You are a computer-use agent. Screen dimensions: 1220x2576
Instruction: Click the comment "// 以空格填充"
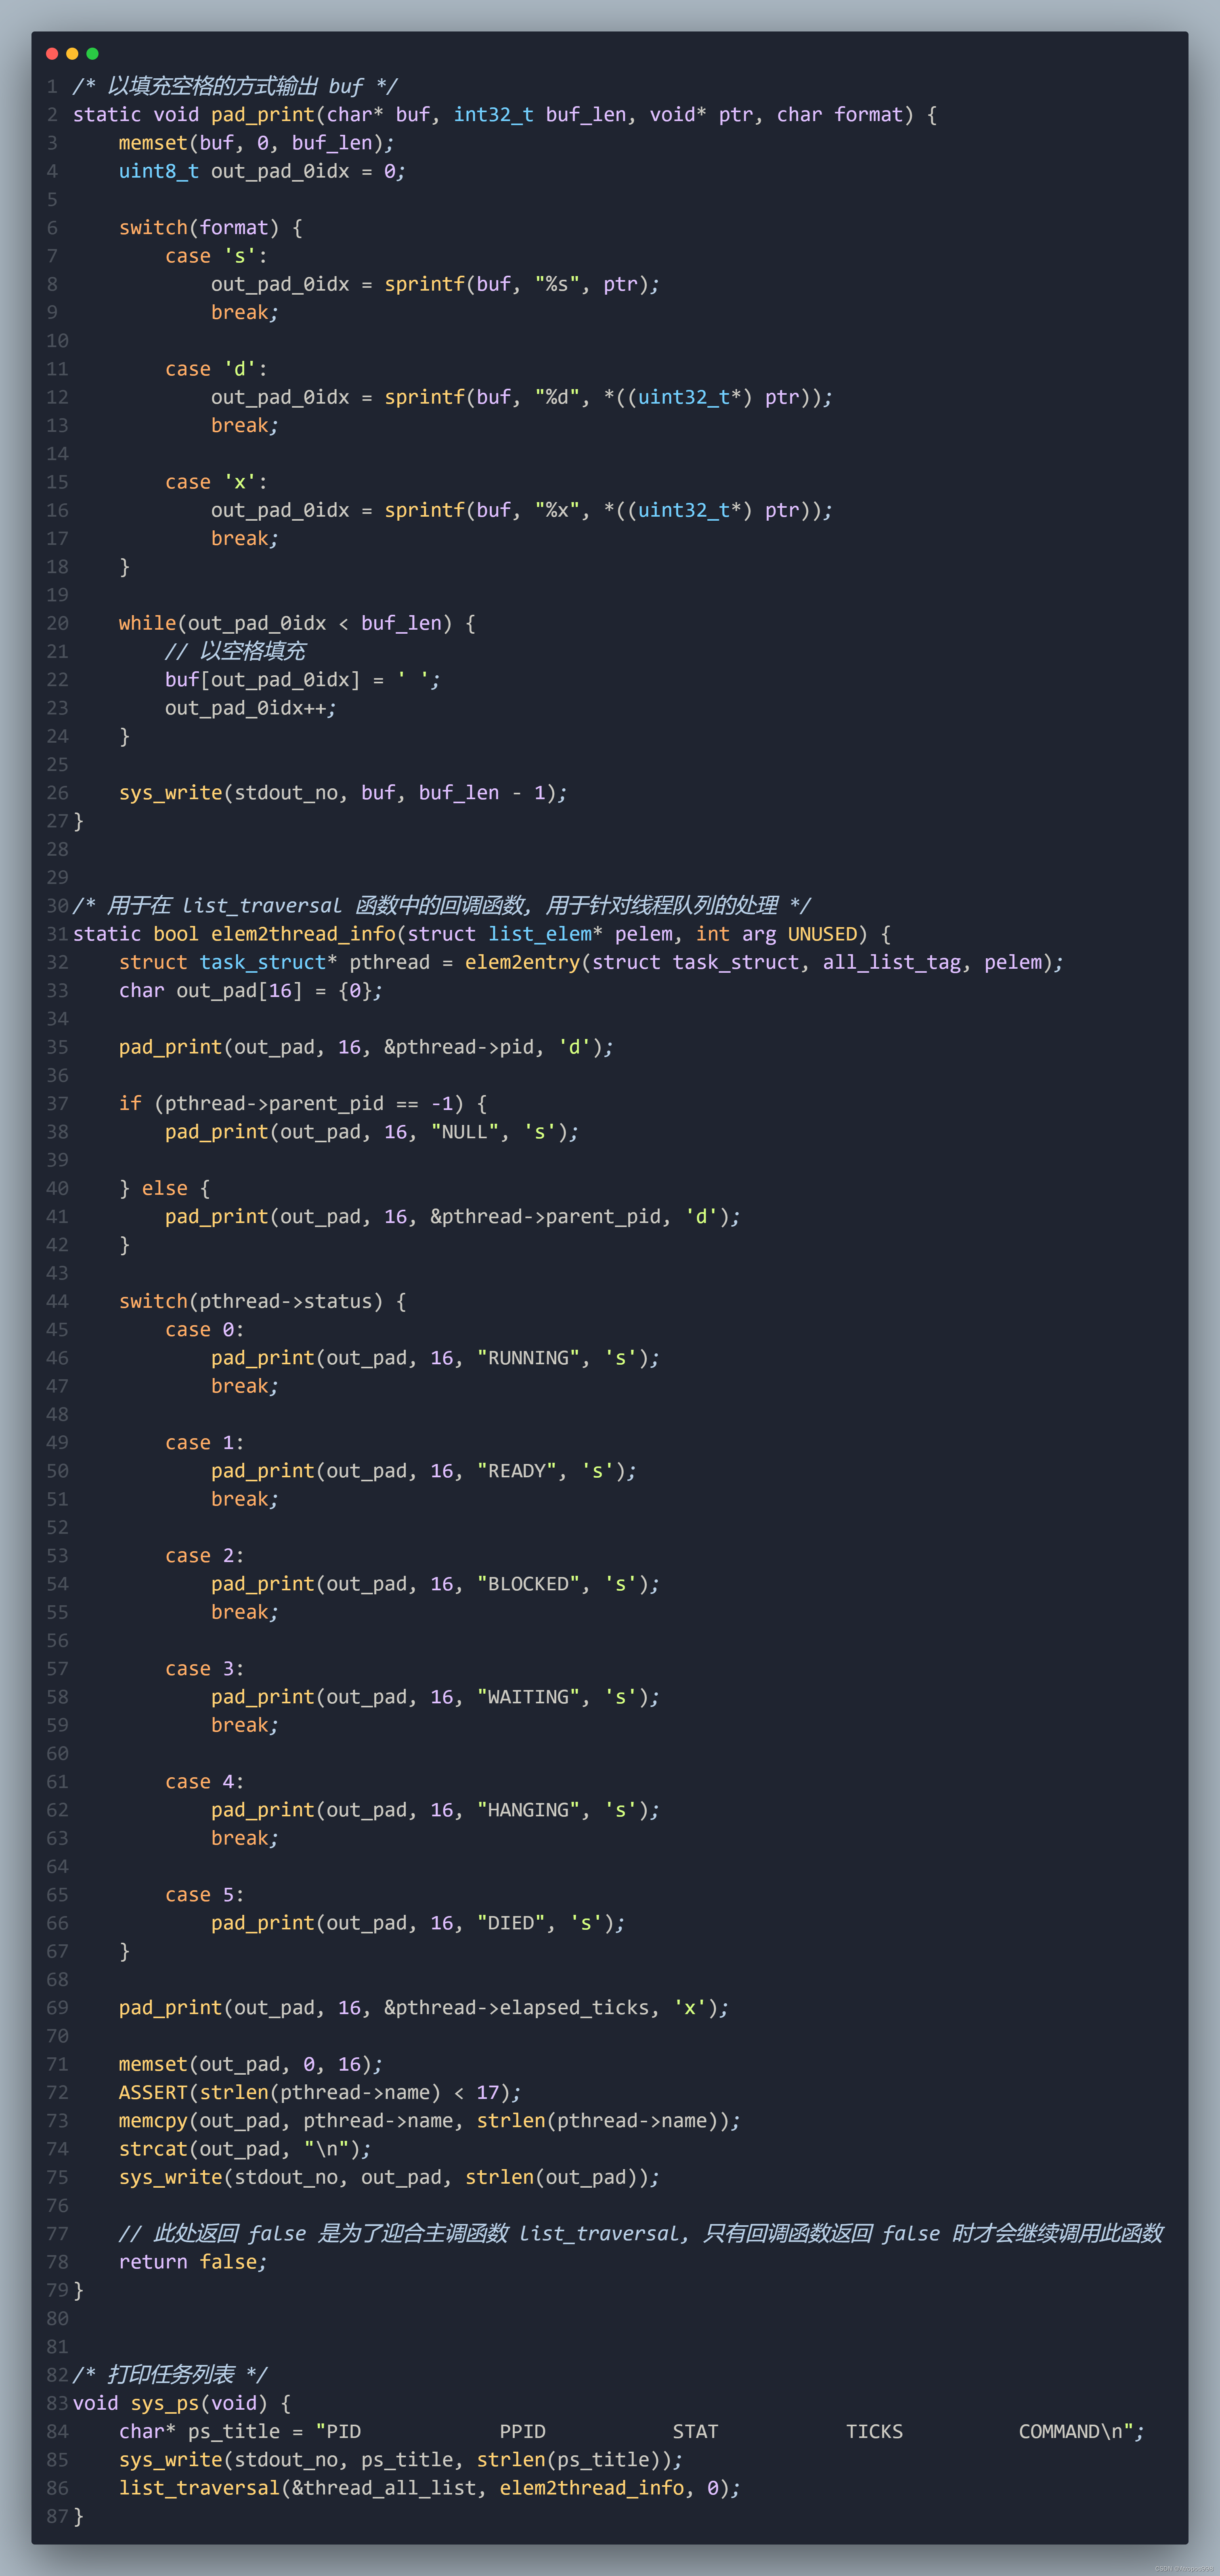coord(235,651)
